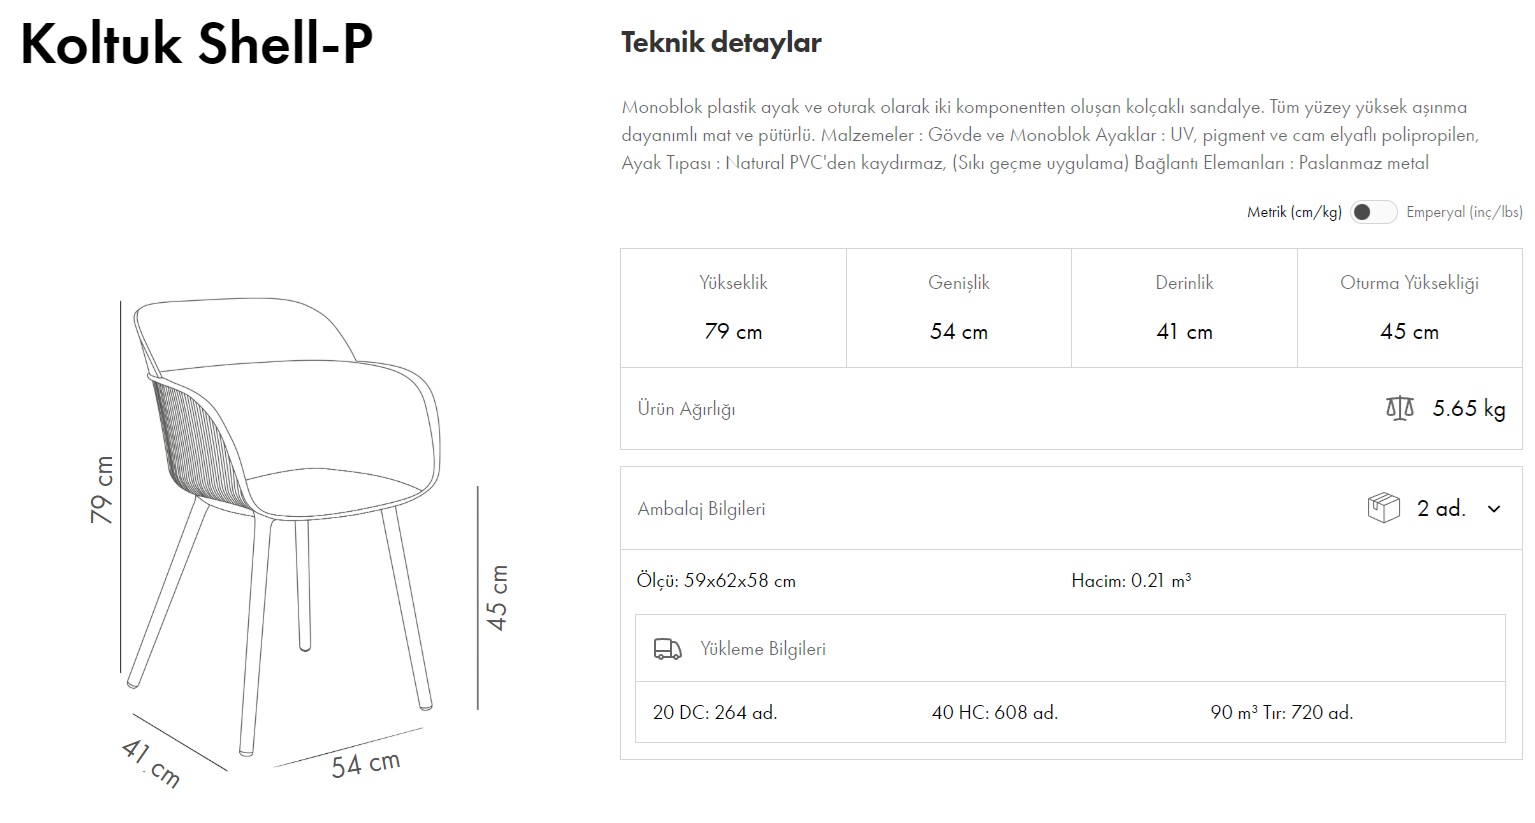This screenshot has width=1535, height=823.
Task: Expand the packaging quantity chevron arrow
Action: [x=1494, y=509]
